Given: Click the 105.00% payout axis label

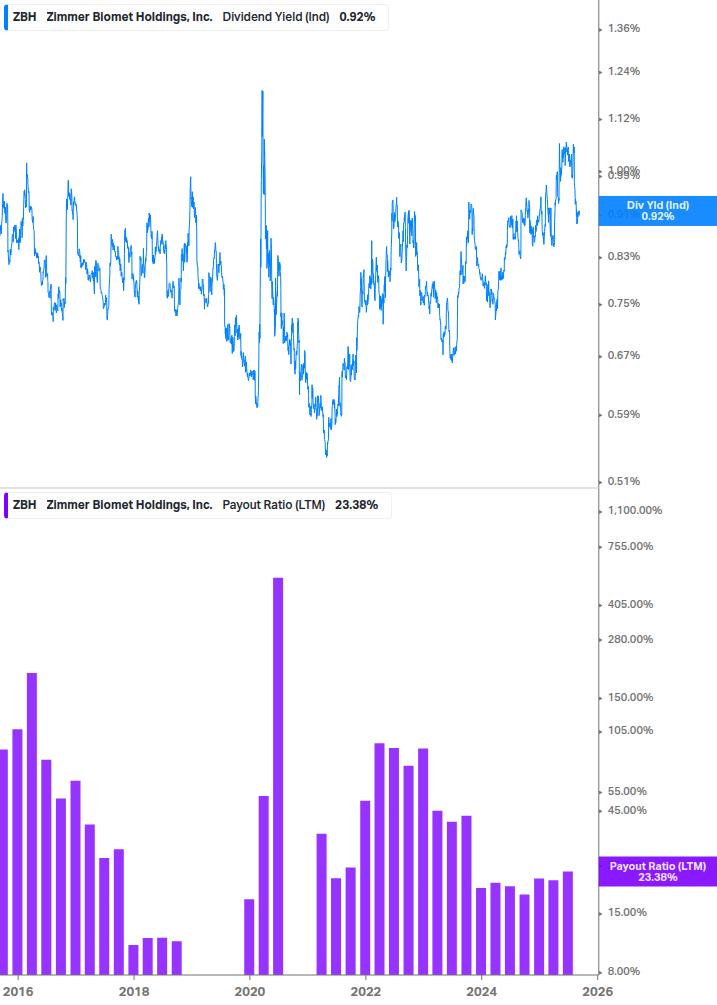Looking at the screenshot, I should click(x=630, y=730).
